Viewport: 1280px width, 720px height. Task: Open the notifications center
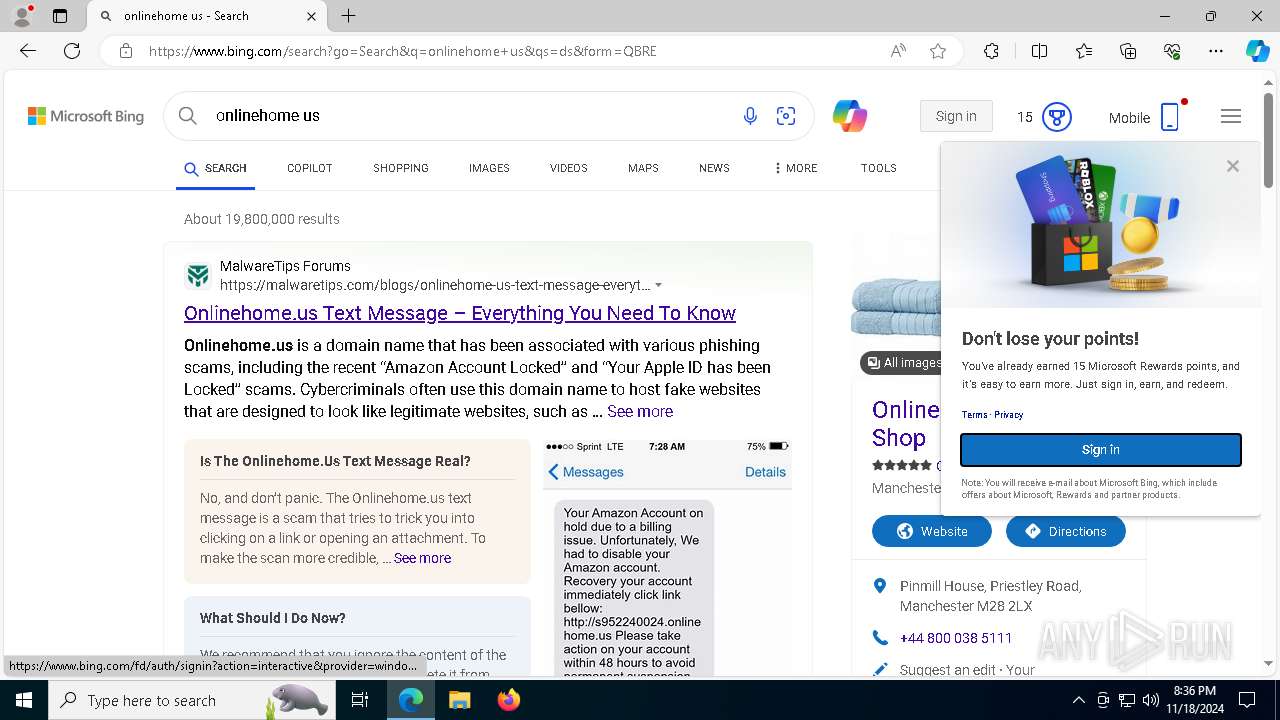tap(1247, 700)
